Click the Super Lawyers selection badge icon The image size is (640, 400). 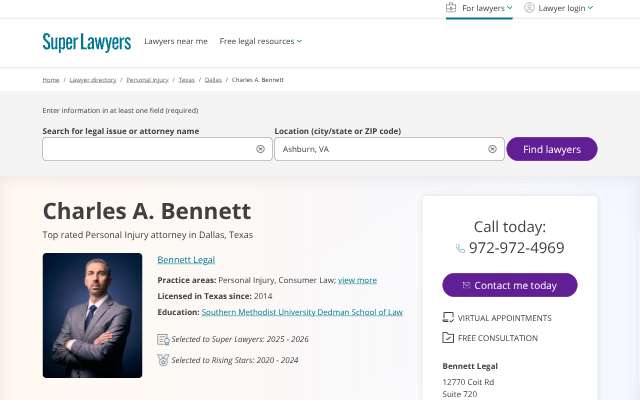[x=163, y=339]
